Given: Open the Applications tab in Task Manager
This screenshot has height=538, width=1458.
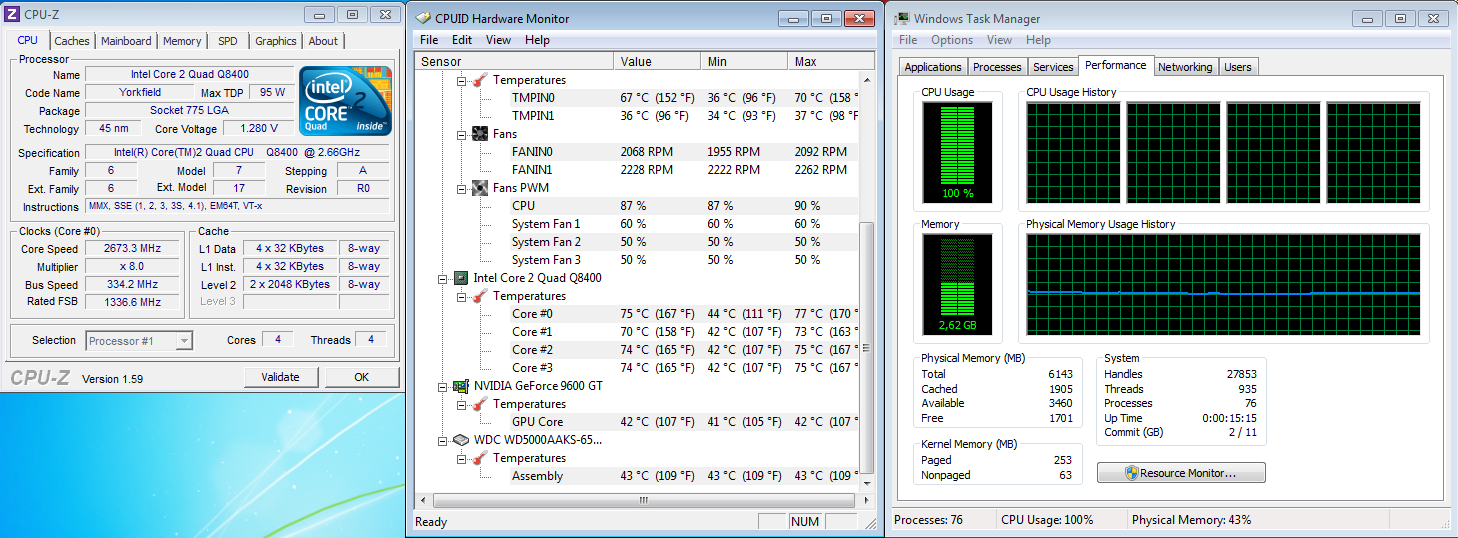Looking at the screenshot, I should [933, 67].
